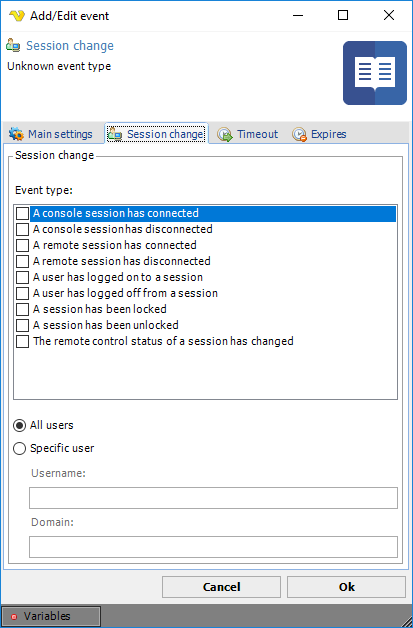Check 'A user has logged on to a session'

point(22,278)
